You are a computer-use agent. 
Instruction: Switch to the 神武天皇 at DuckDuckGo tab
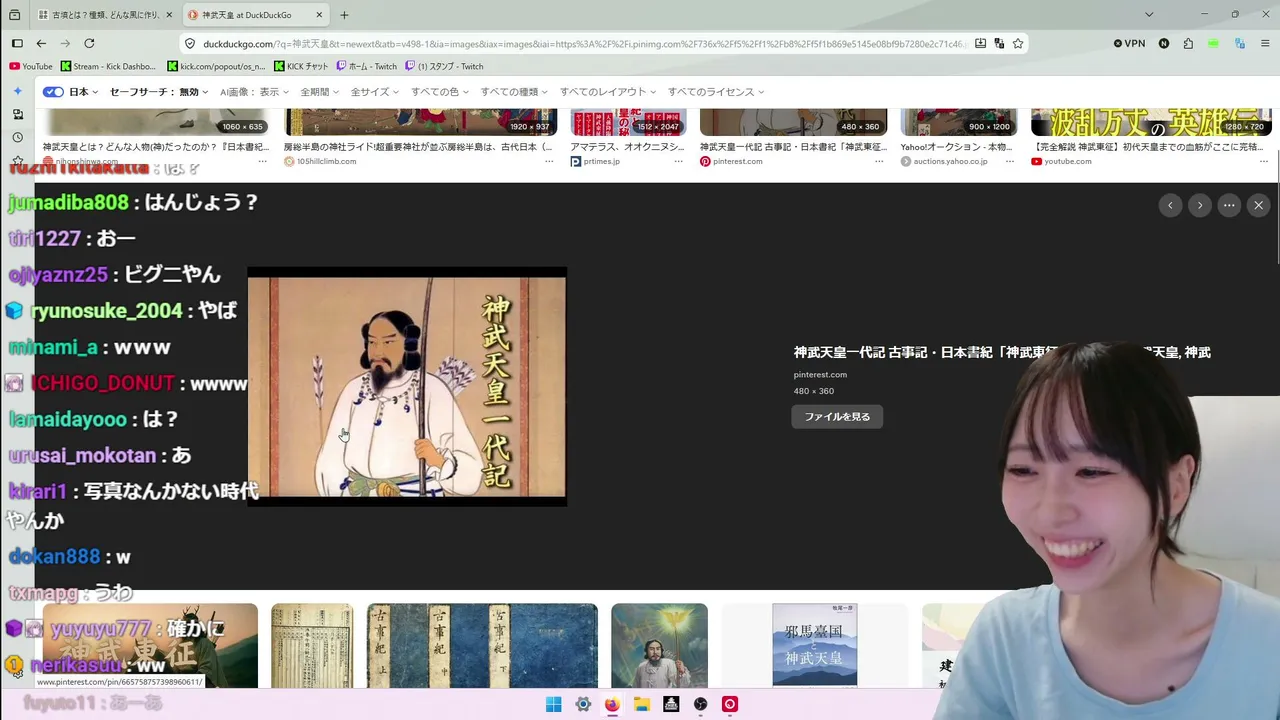[256, 15]
